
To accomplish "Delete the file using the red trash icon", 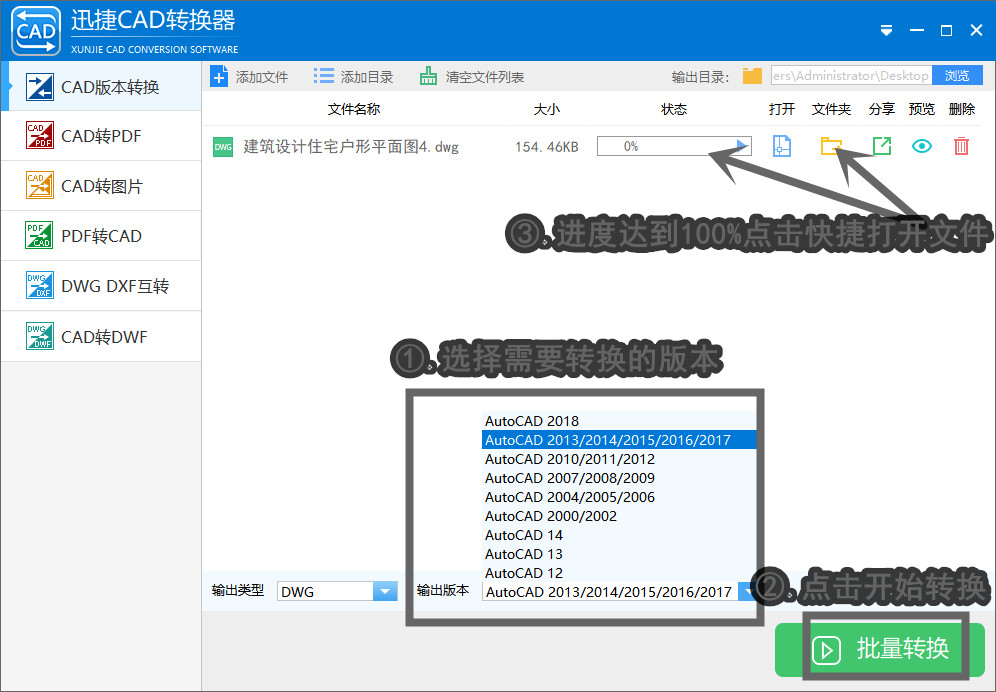I will (x=962, y=146).
